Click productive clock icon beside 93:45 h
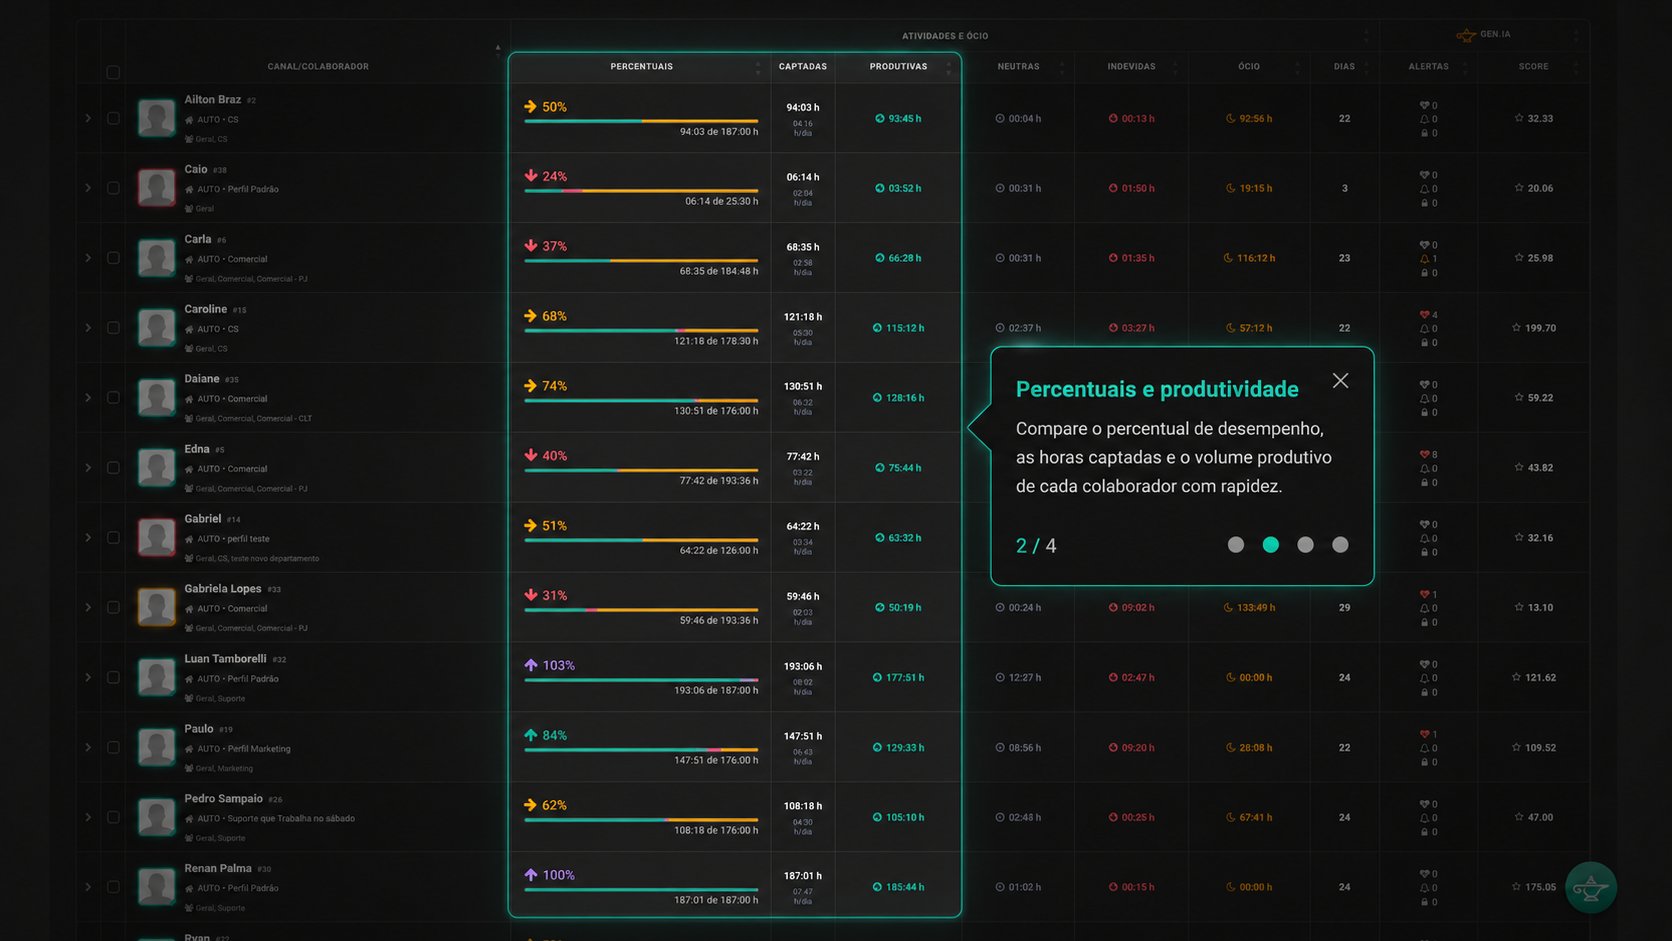The height and width of the screenshot is (941, 1672). click(880, 118)
